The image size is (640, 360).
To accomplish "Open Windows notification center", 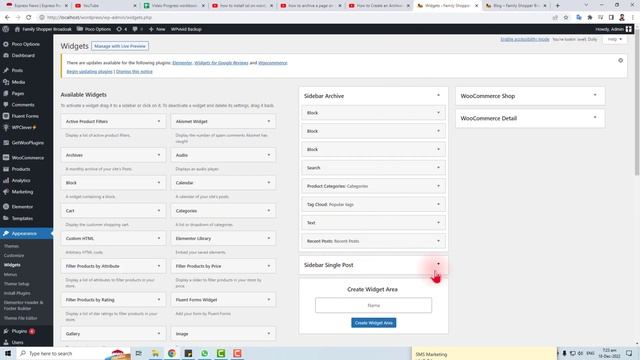I will (x=629, y=353).
